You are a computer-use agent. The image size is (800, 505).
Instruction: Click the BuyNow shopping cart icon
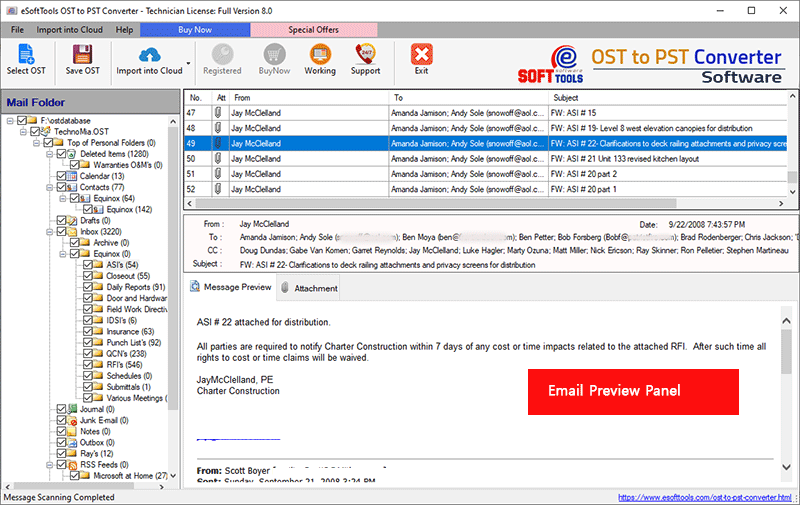(x=274, y=54)
